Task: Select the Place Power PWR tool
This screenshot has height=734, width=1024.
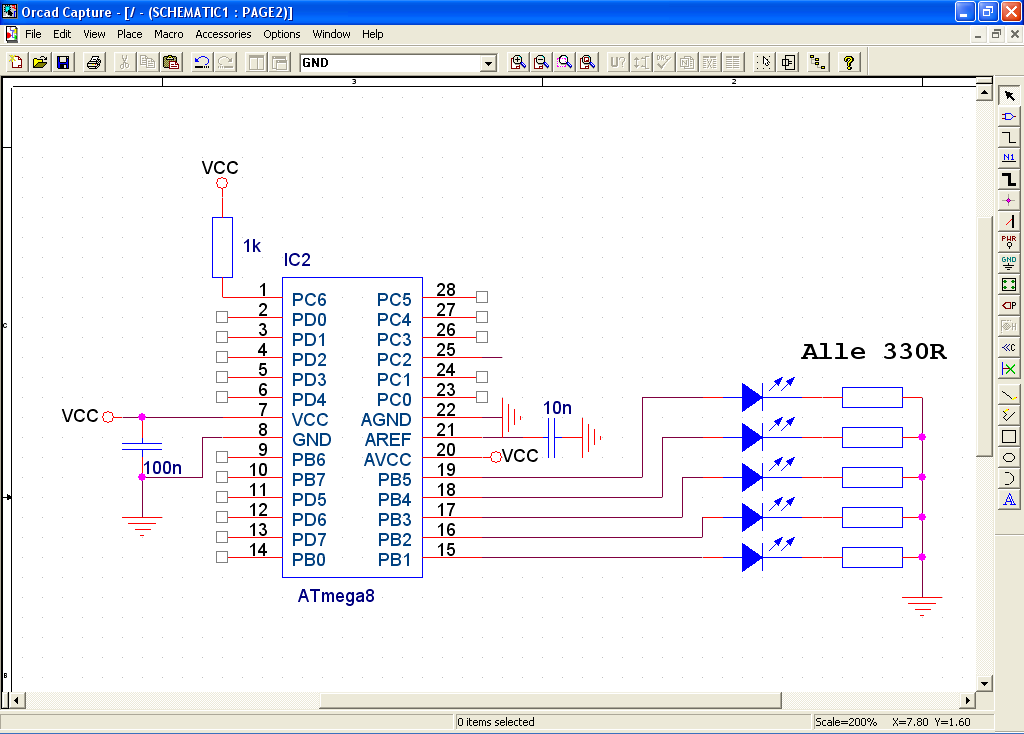Action: [1009, 242]
